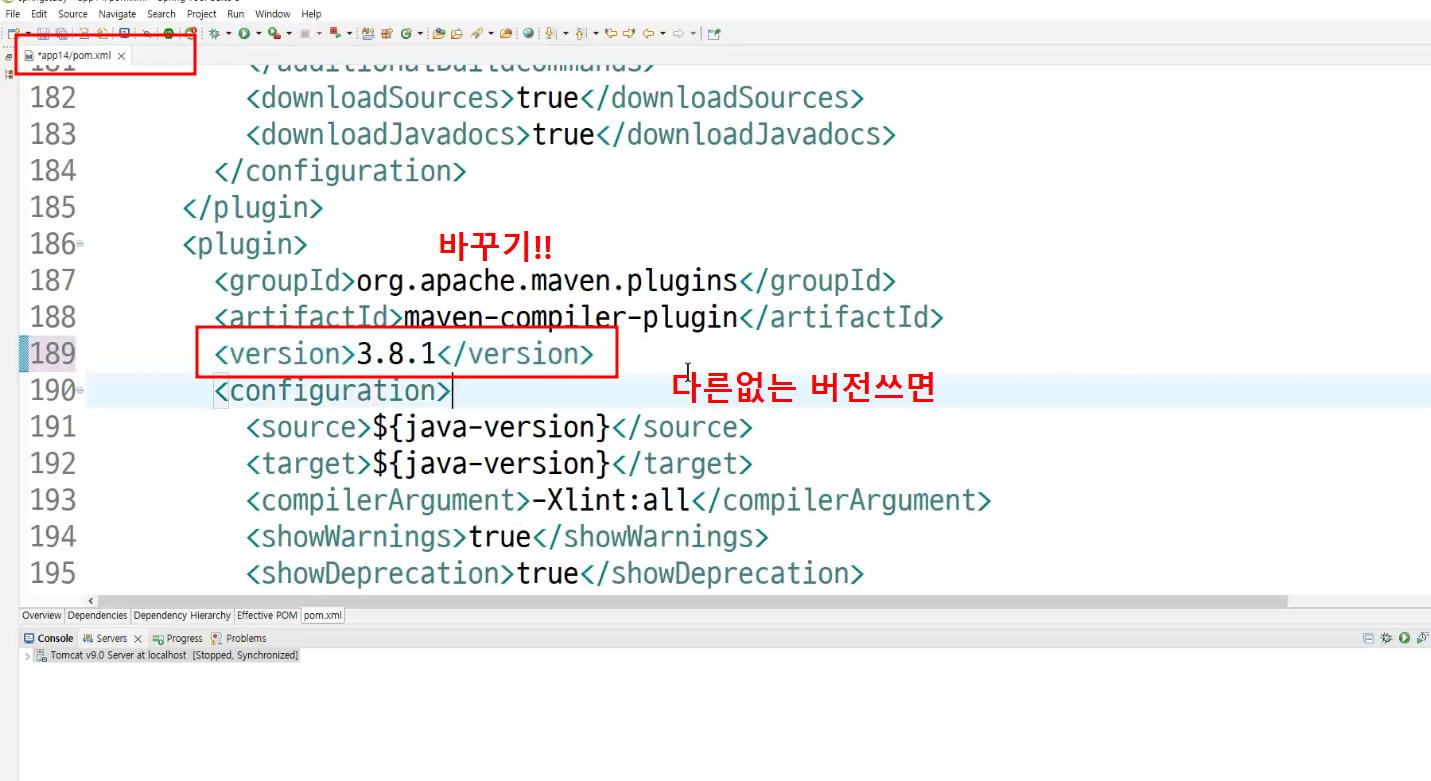This screenshot has height=781, width=1431.
Task: Close the app14/pom.xml editor tab
Action: 122,56
